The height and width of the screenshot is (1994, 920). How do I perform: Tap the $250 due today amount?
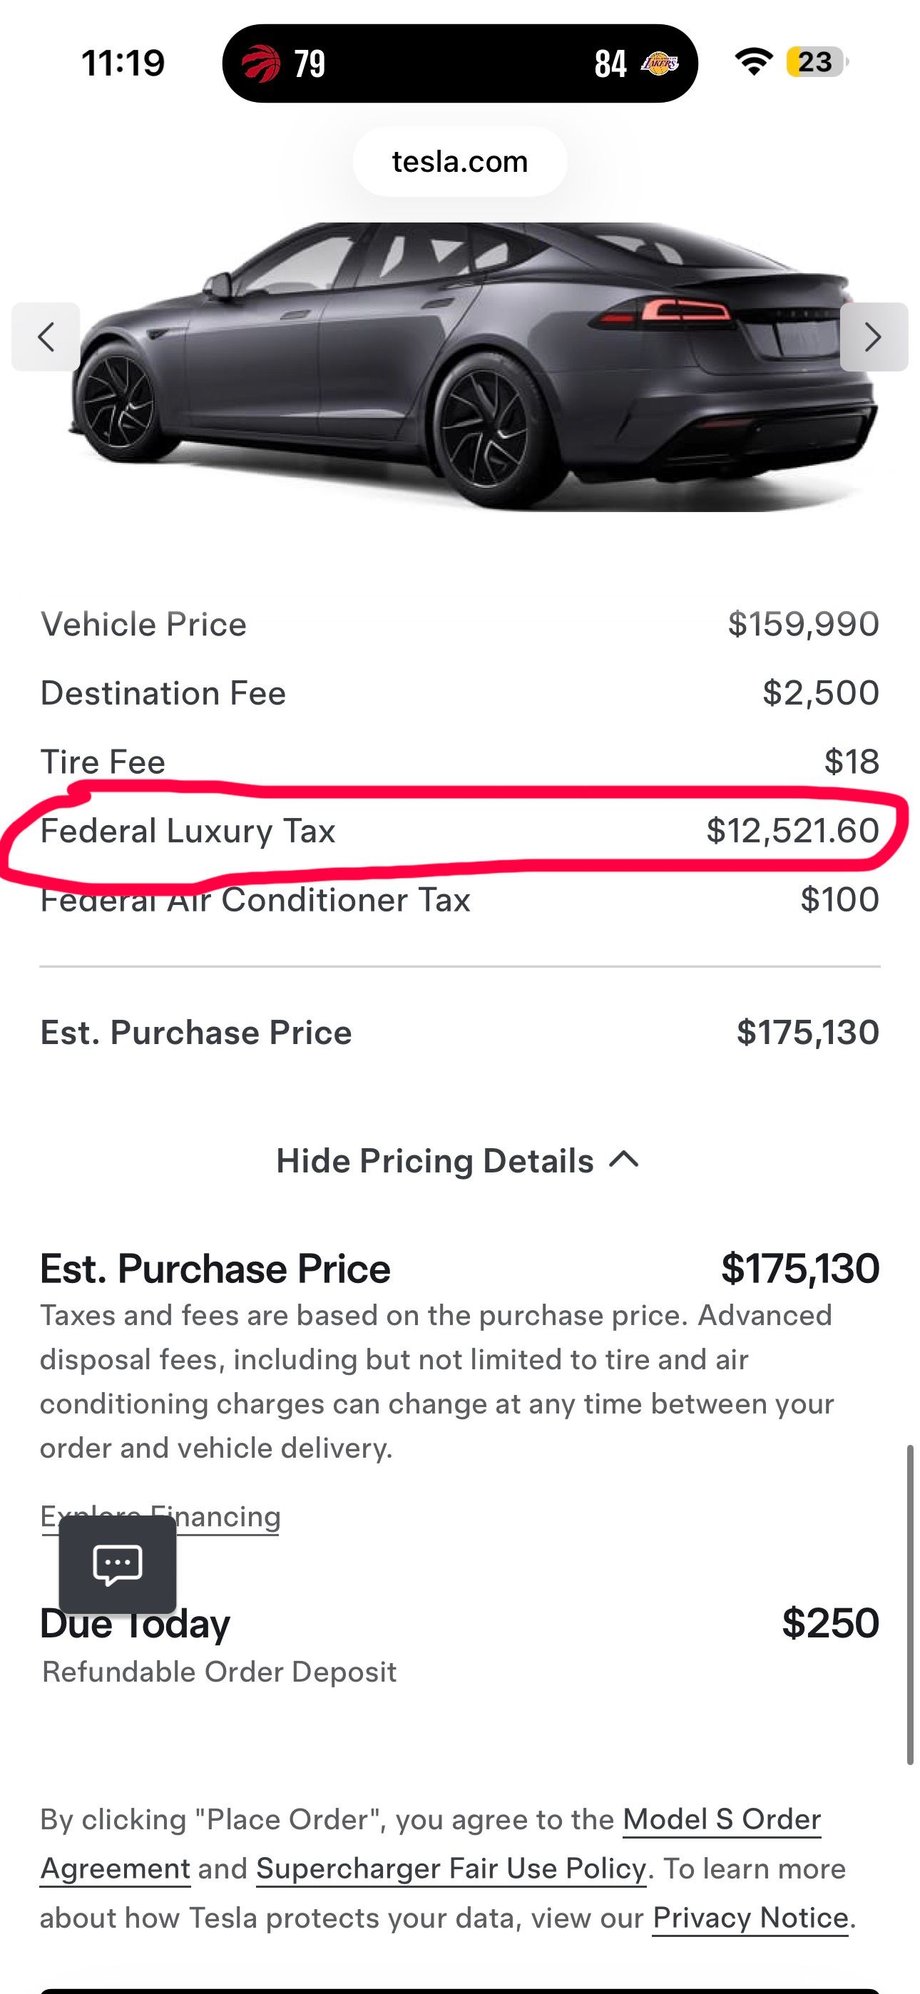[830, 1623]
